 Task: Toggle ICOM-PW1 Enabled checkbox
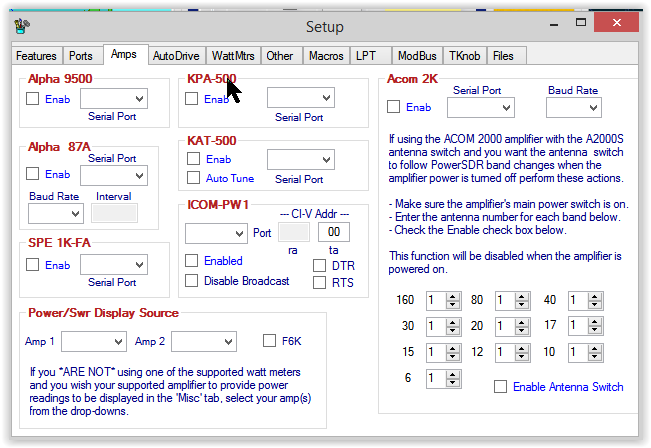191,261
